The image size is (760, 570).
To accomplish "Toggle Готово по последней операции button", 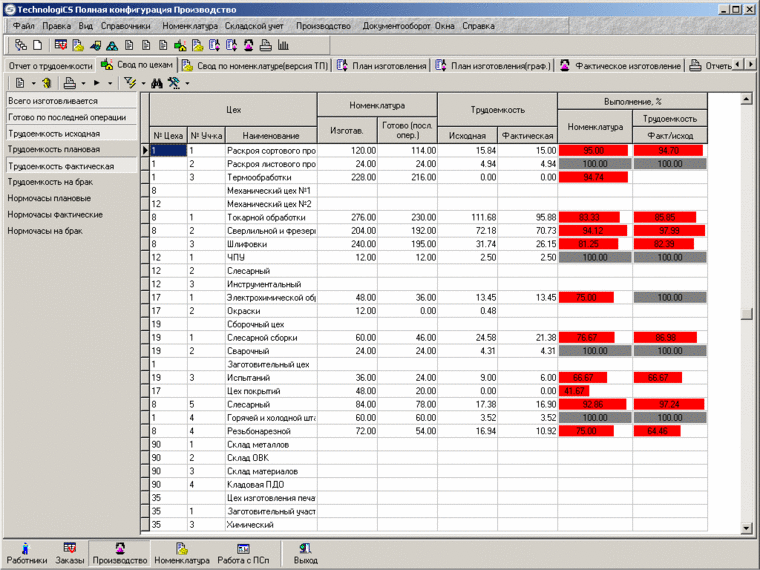I will tap(71, 117).
